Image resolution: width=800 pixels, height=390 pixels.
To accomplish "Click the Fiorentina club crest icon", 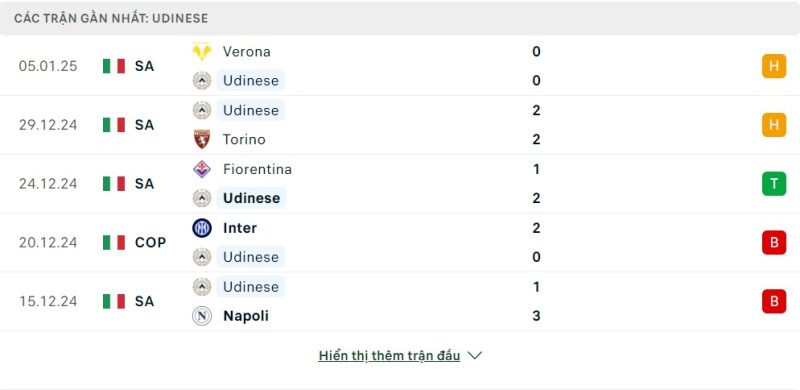I will (x=202, y=169).
